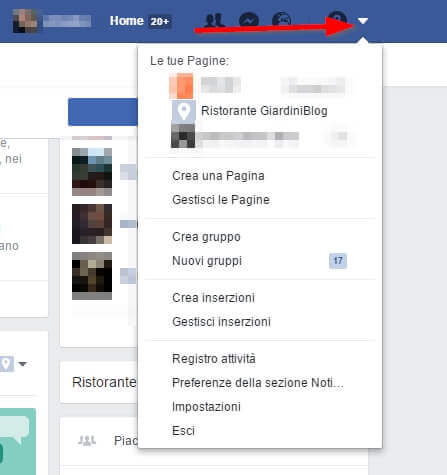447x475 pixels.
Task: Expand the page selector arrow in the left sidebar
Action: click(22, 364)
